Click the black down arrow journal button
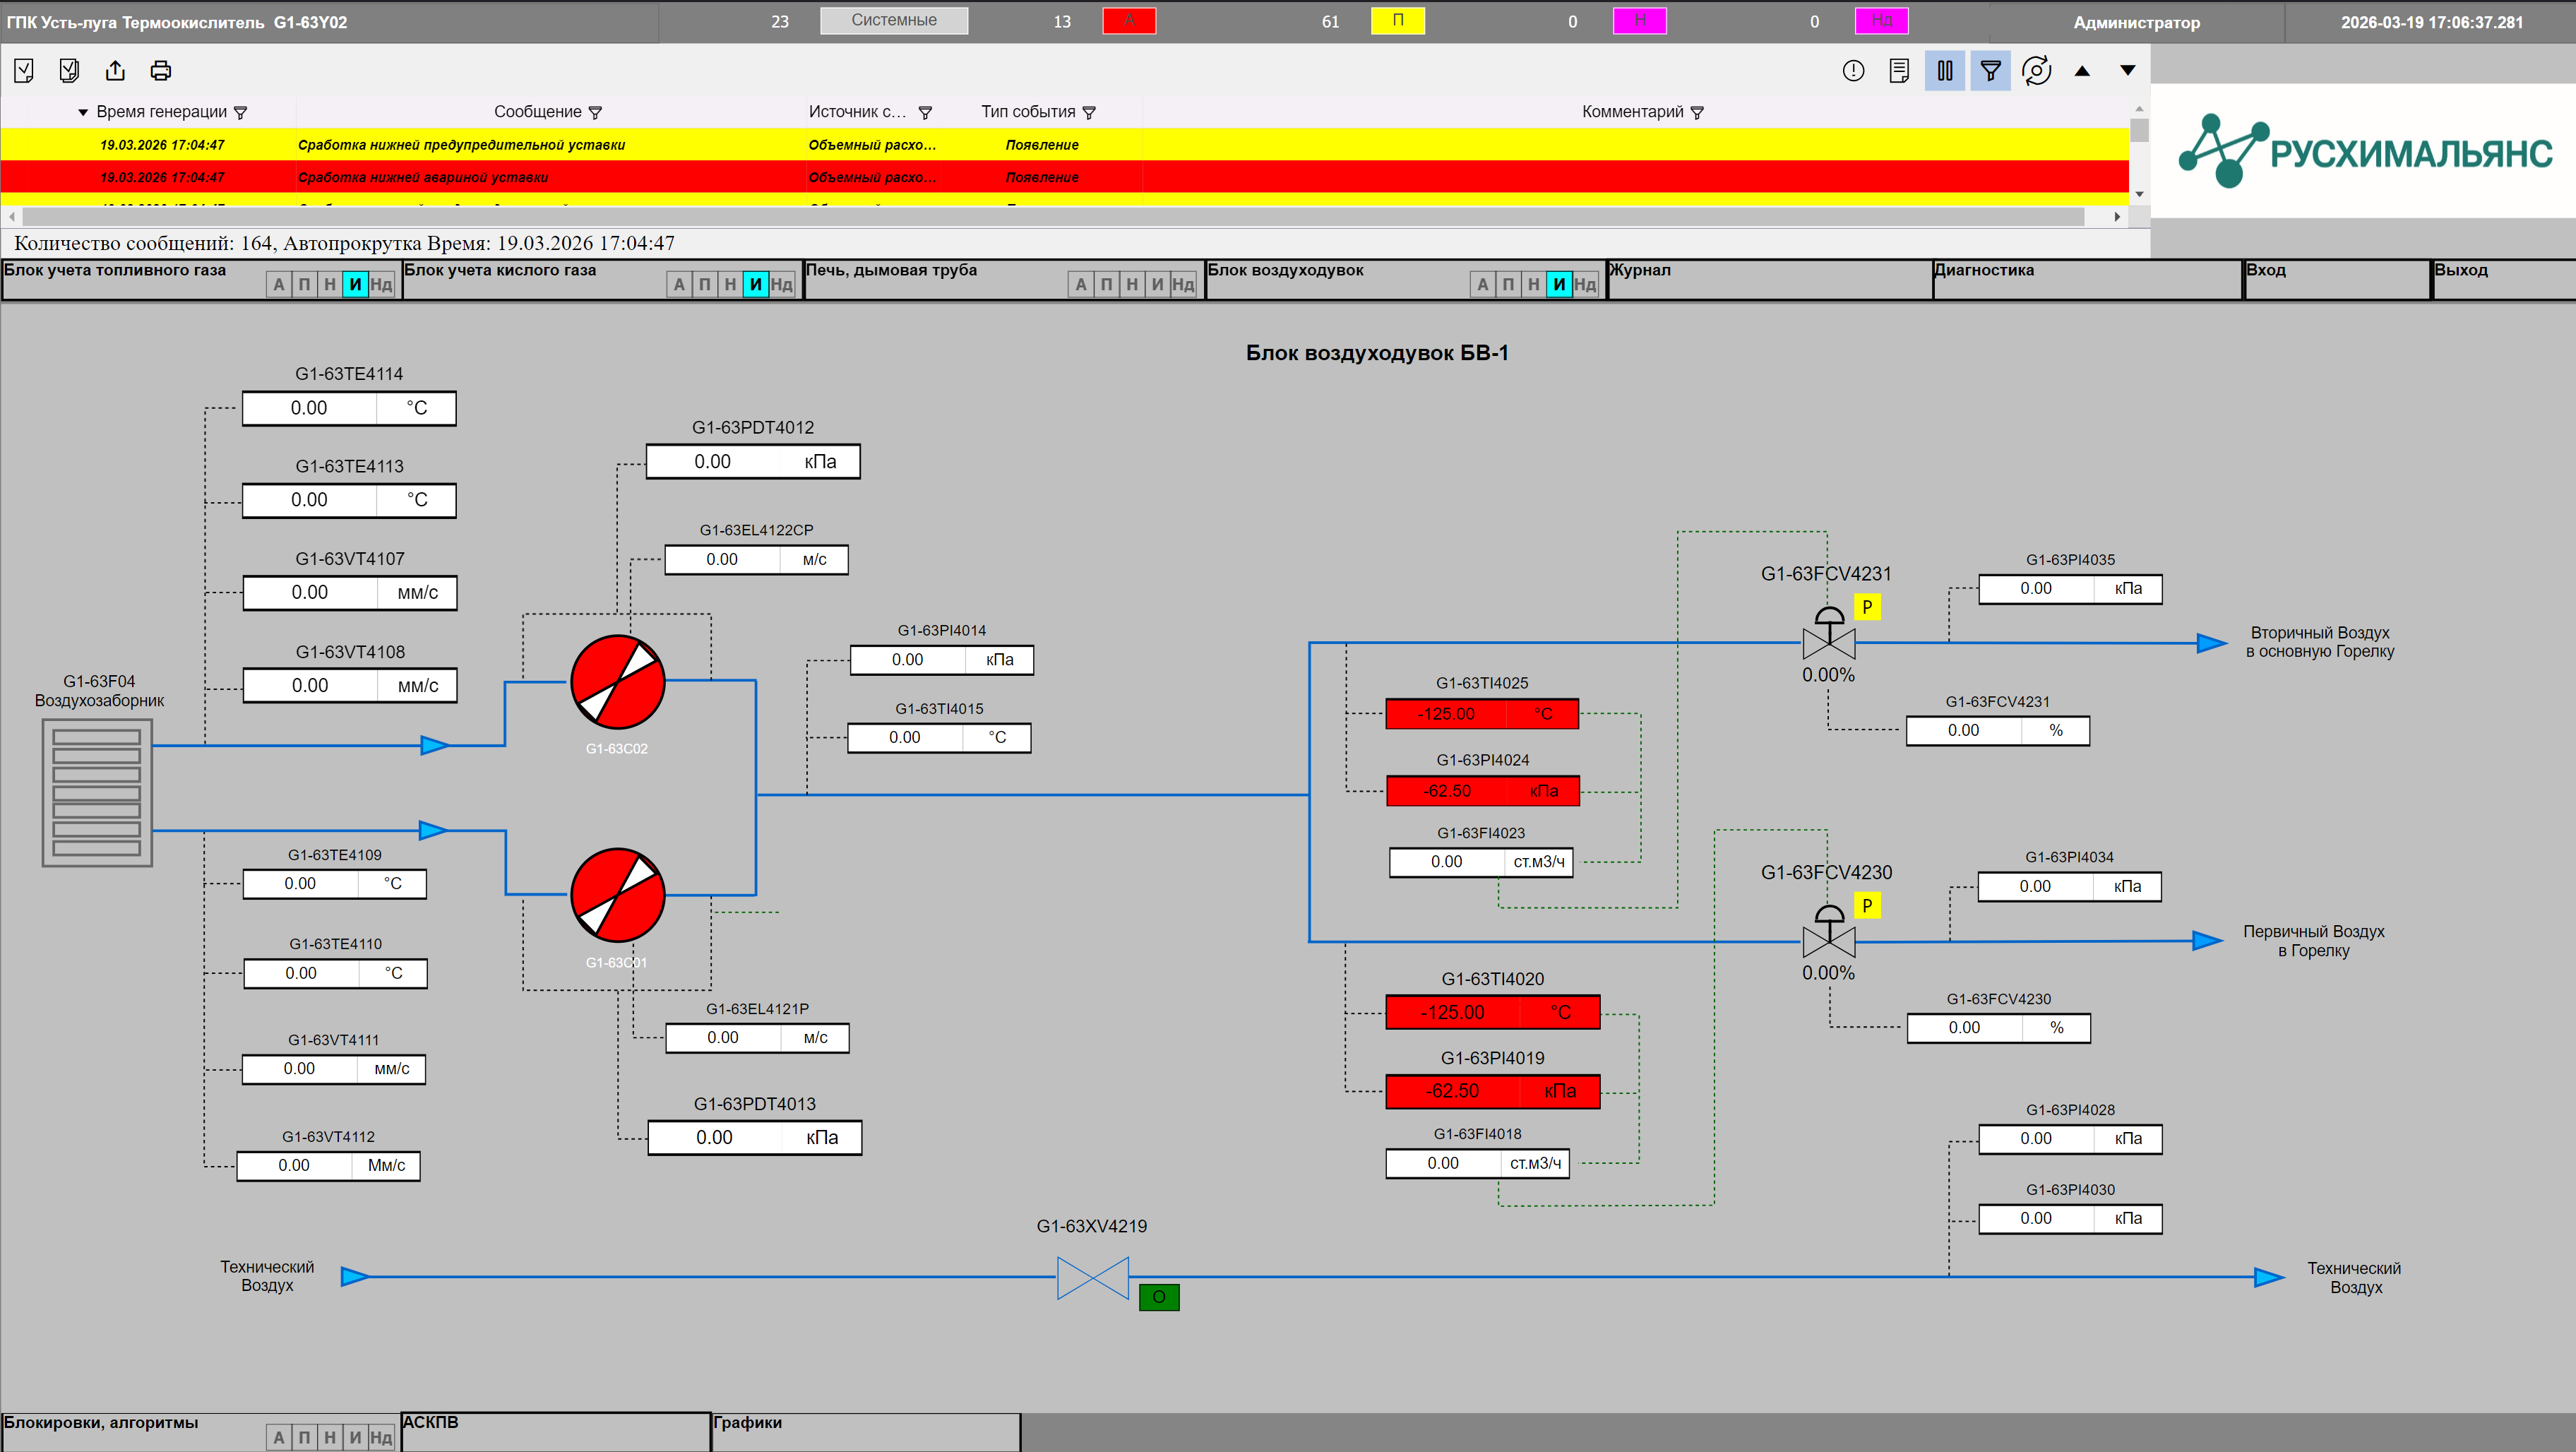 tap(2128, 71)
